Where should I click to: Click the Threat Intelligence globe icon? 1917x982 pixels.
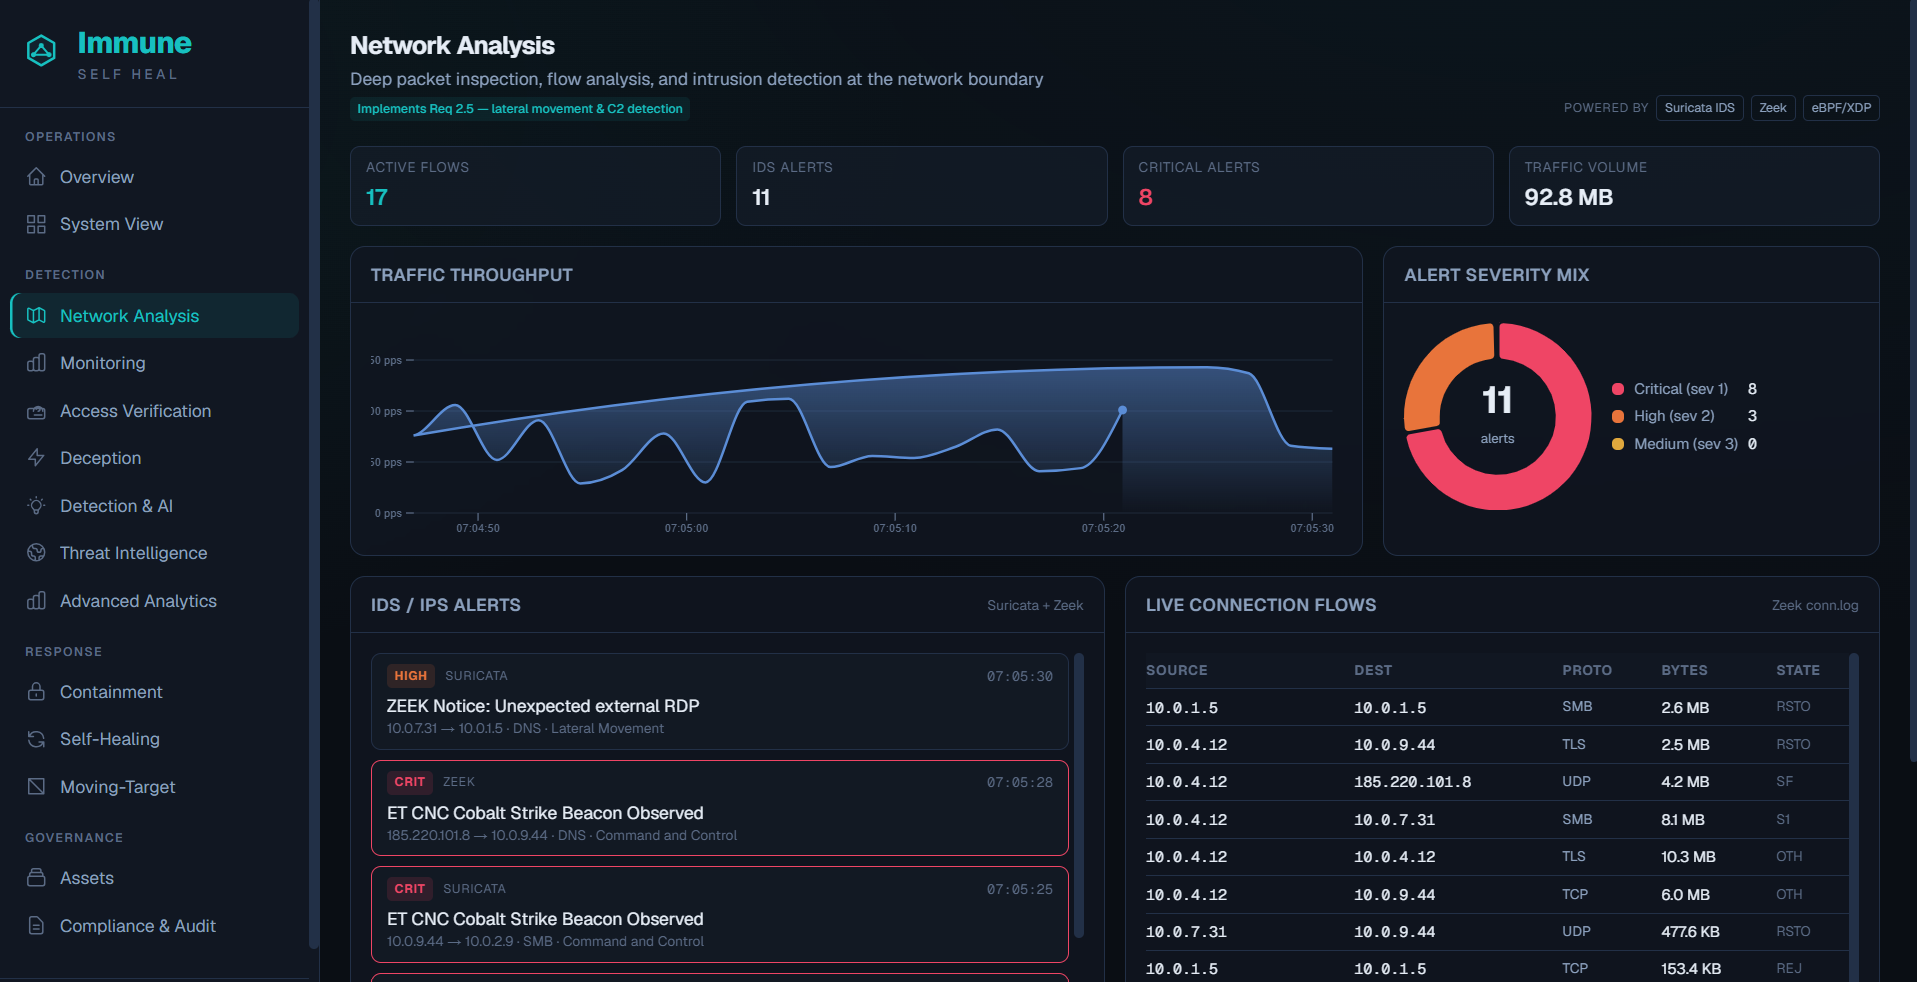coord(37,553)
